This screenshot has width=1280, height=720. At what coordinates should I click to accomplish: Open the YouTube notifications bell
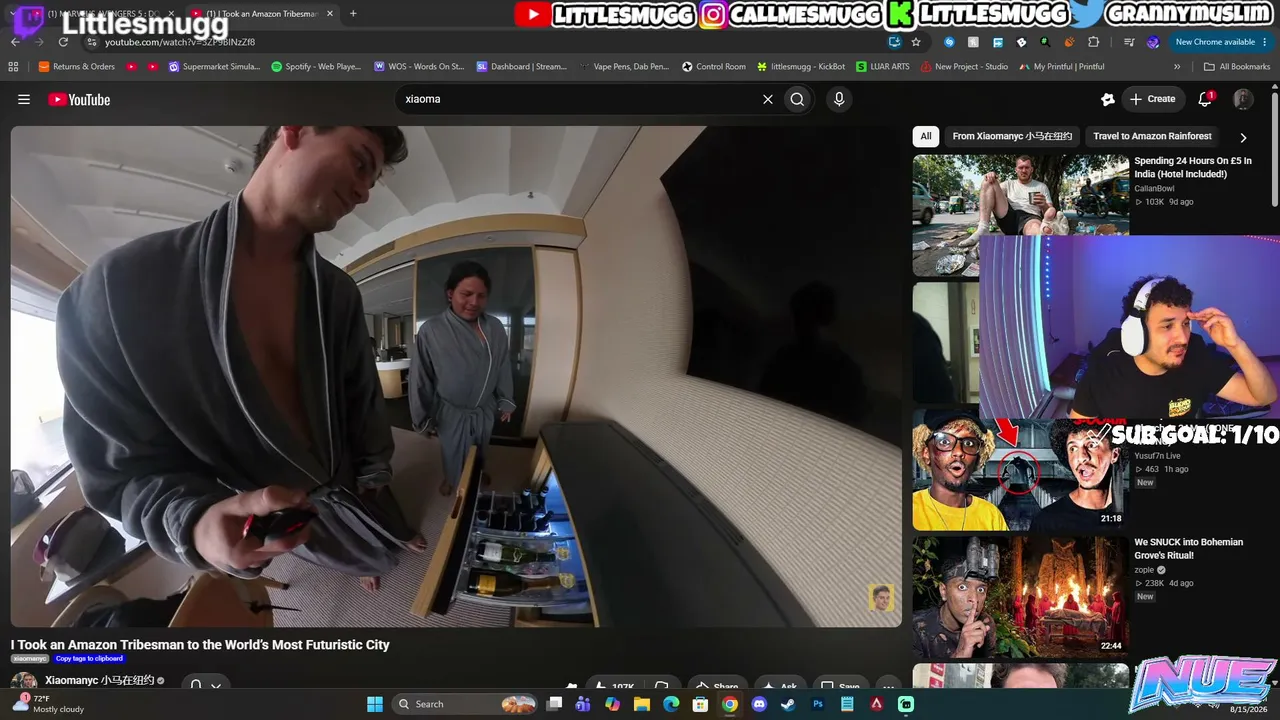click(1205, 99)
